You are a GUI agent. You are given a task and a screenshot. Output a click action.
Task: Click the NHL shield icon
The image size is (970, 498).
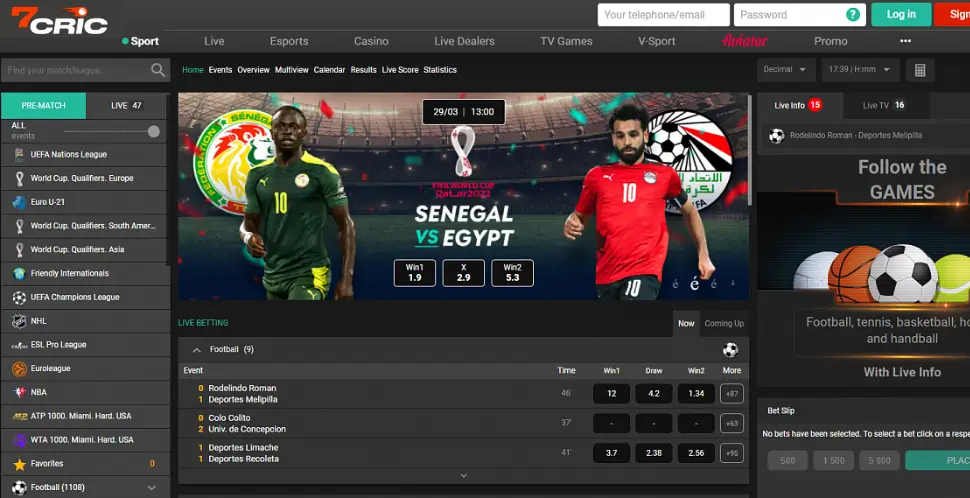(19, 321)
